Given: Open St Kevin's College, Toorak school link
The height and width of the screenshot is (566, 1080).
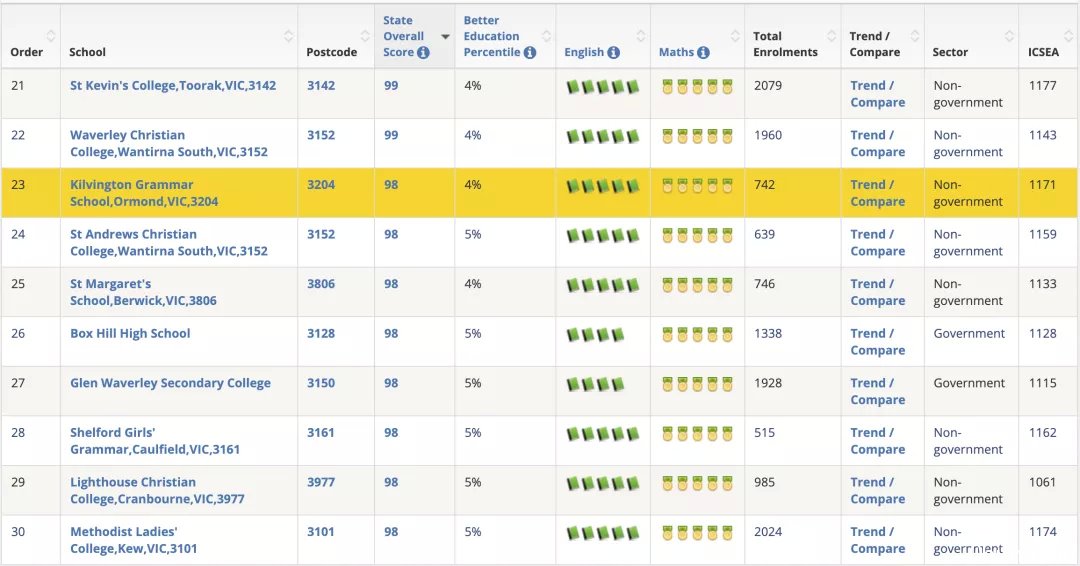Looking at the screenshot, I should (x=173, y=85).
